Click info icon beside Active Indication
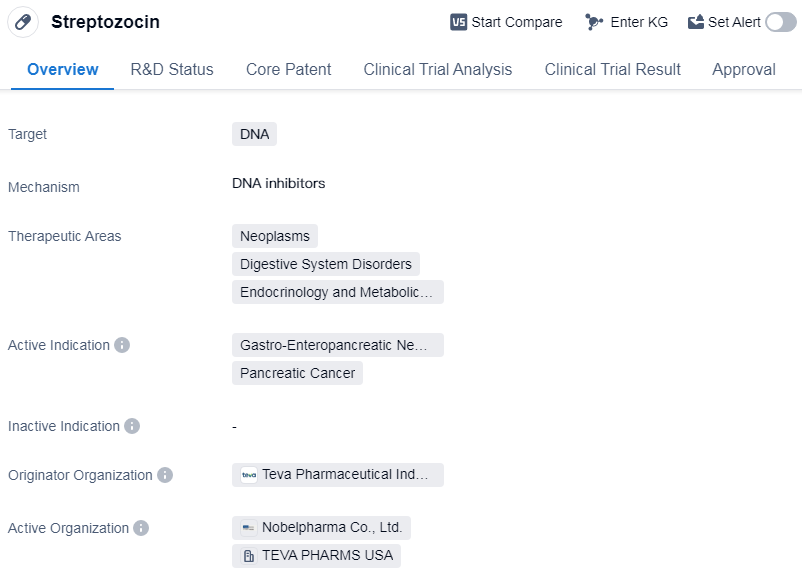 (x=122, y=345)
